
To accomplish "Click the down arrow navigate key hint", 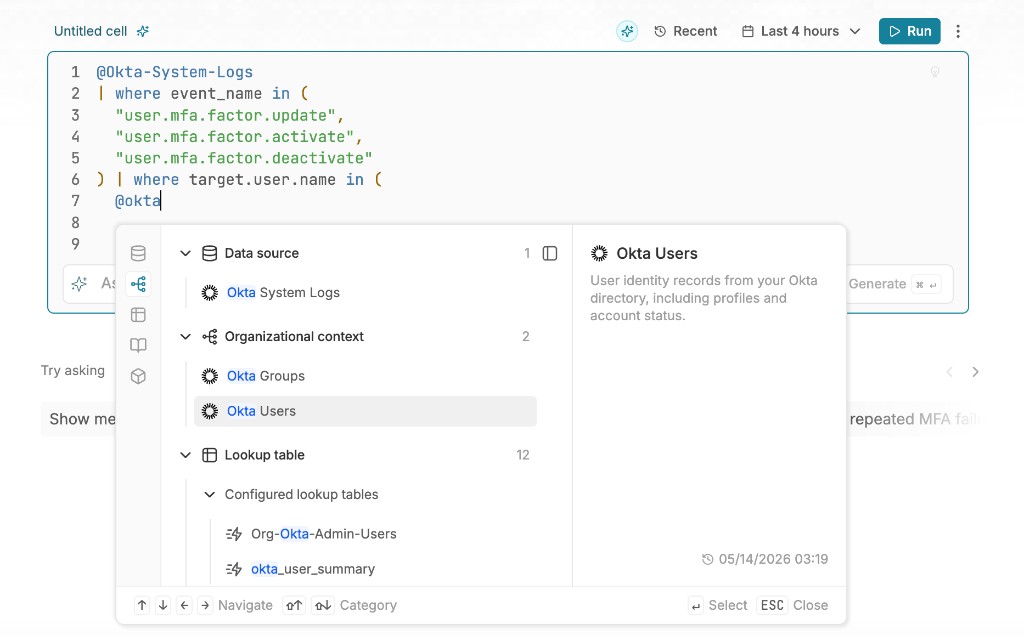I will tap(163, 605).
